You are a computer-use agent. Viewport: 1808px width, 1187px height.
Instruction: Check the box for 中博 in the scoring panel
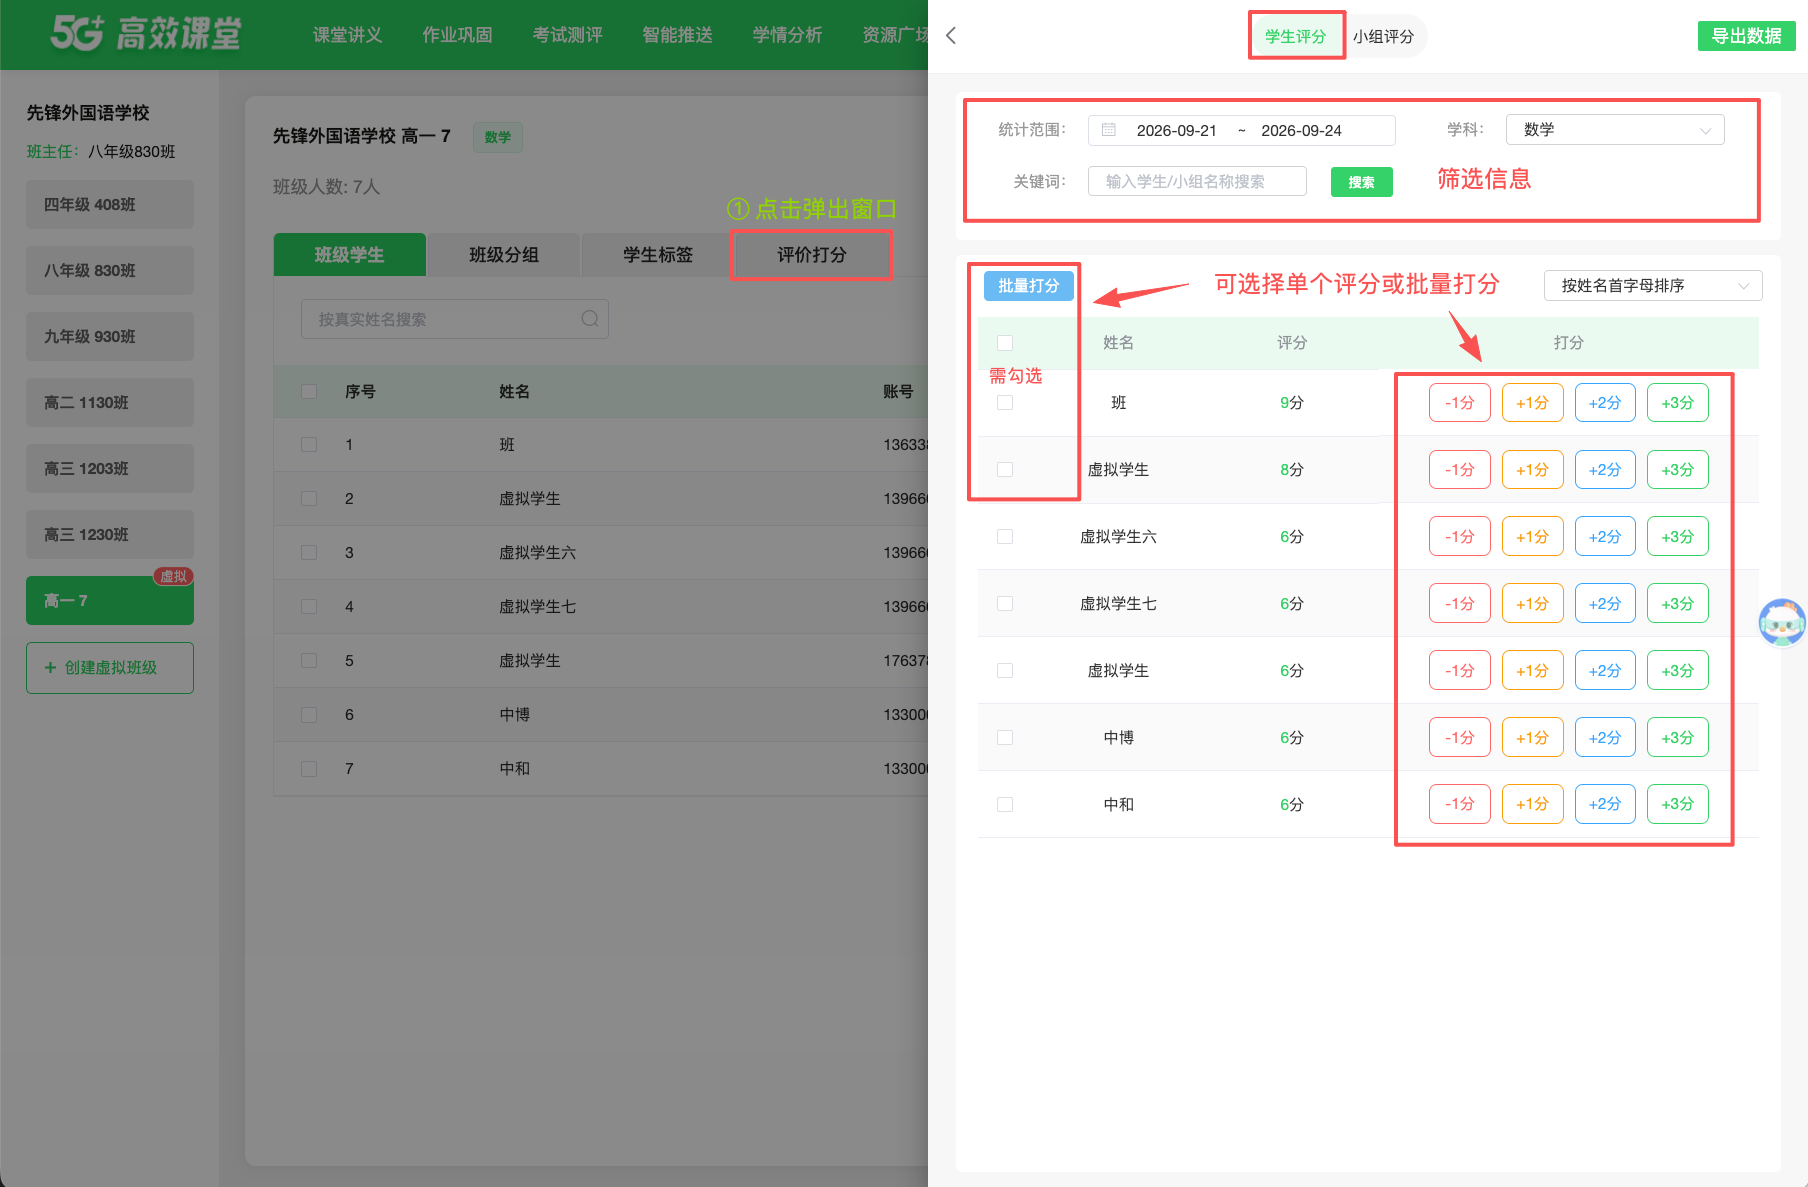tap(1005, 738)
